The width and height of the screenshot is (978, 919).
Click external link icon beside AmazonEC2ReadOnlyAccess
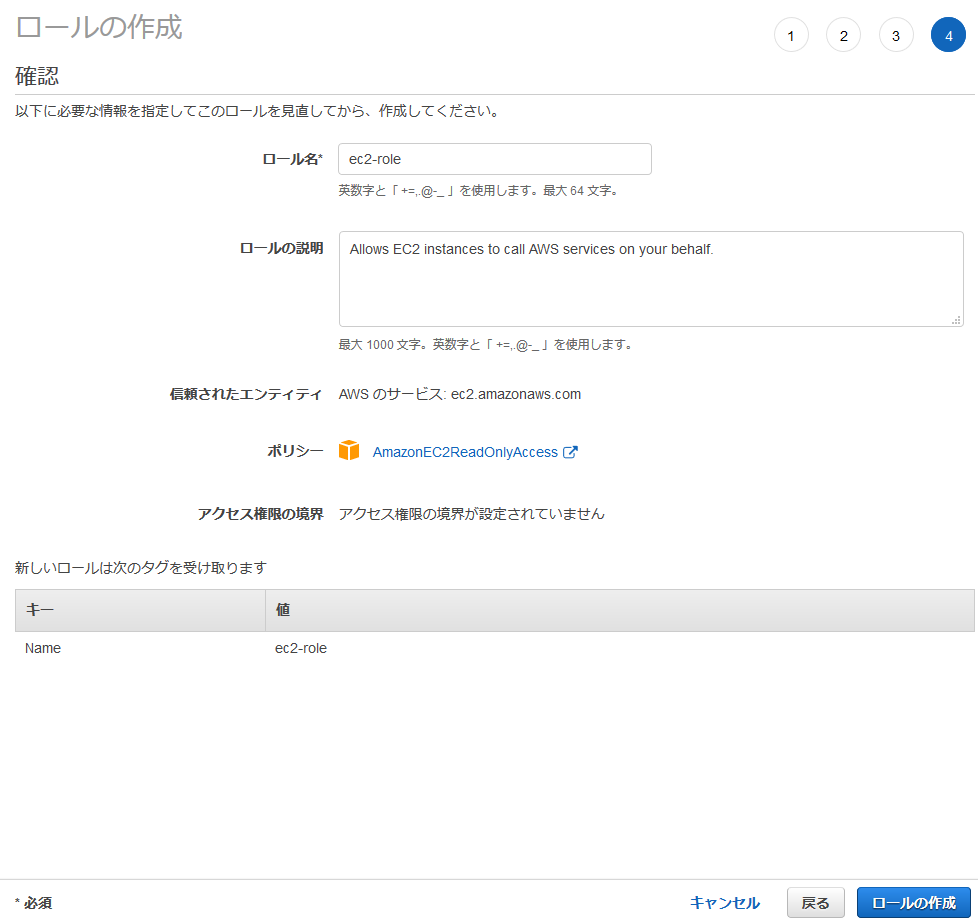pyautogui.click(x=570, y=452)
